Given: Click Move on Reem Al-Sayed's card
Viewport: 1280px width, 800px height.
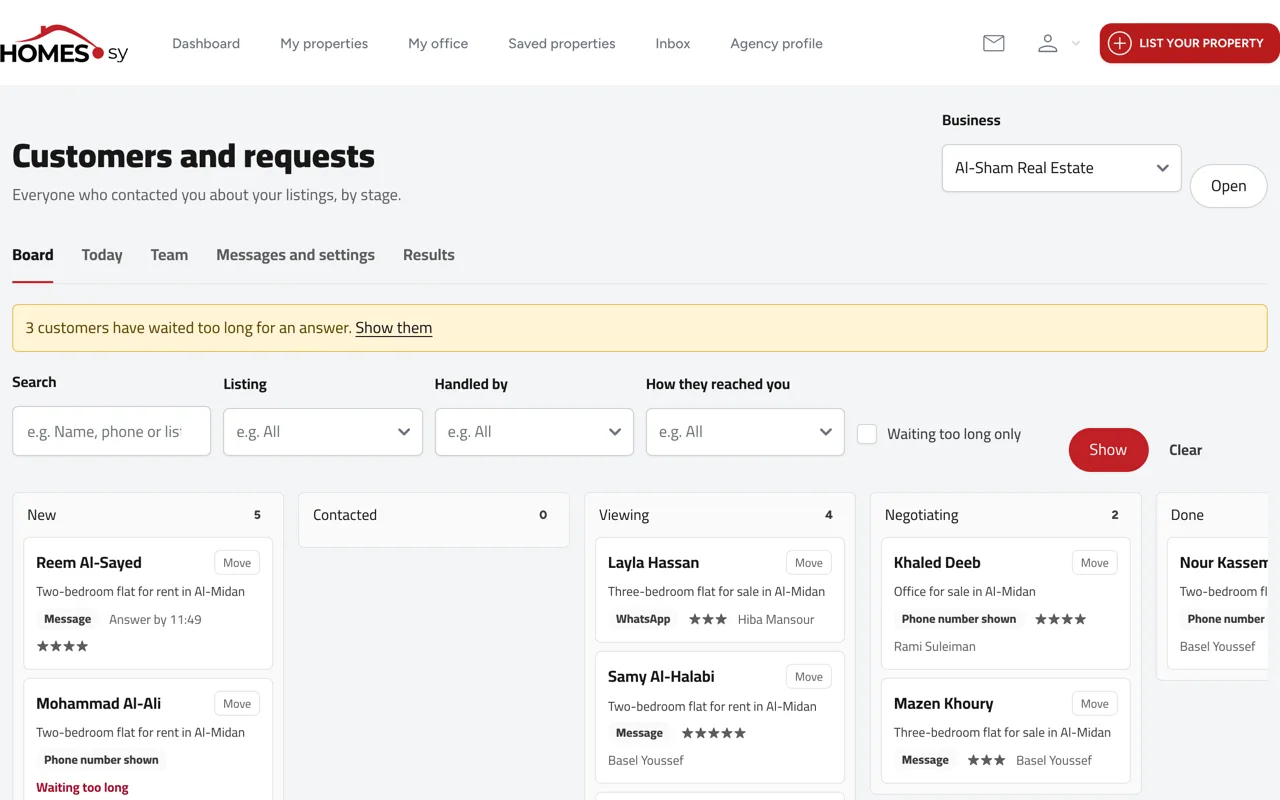Looking at the screenshot, I should 237,563.
